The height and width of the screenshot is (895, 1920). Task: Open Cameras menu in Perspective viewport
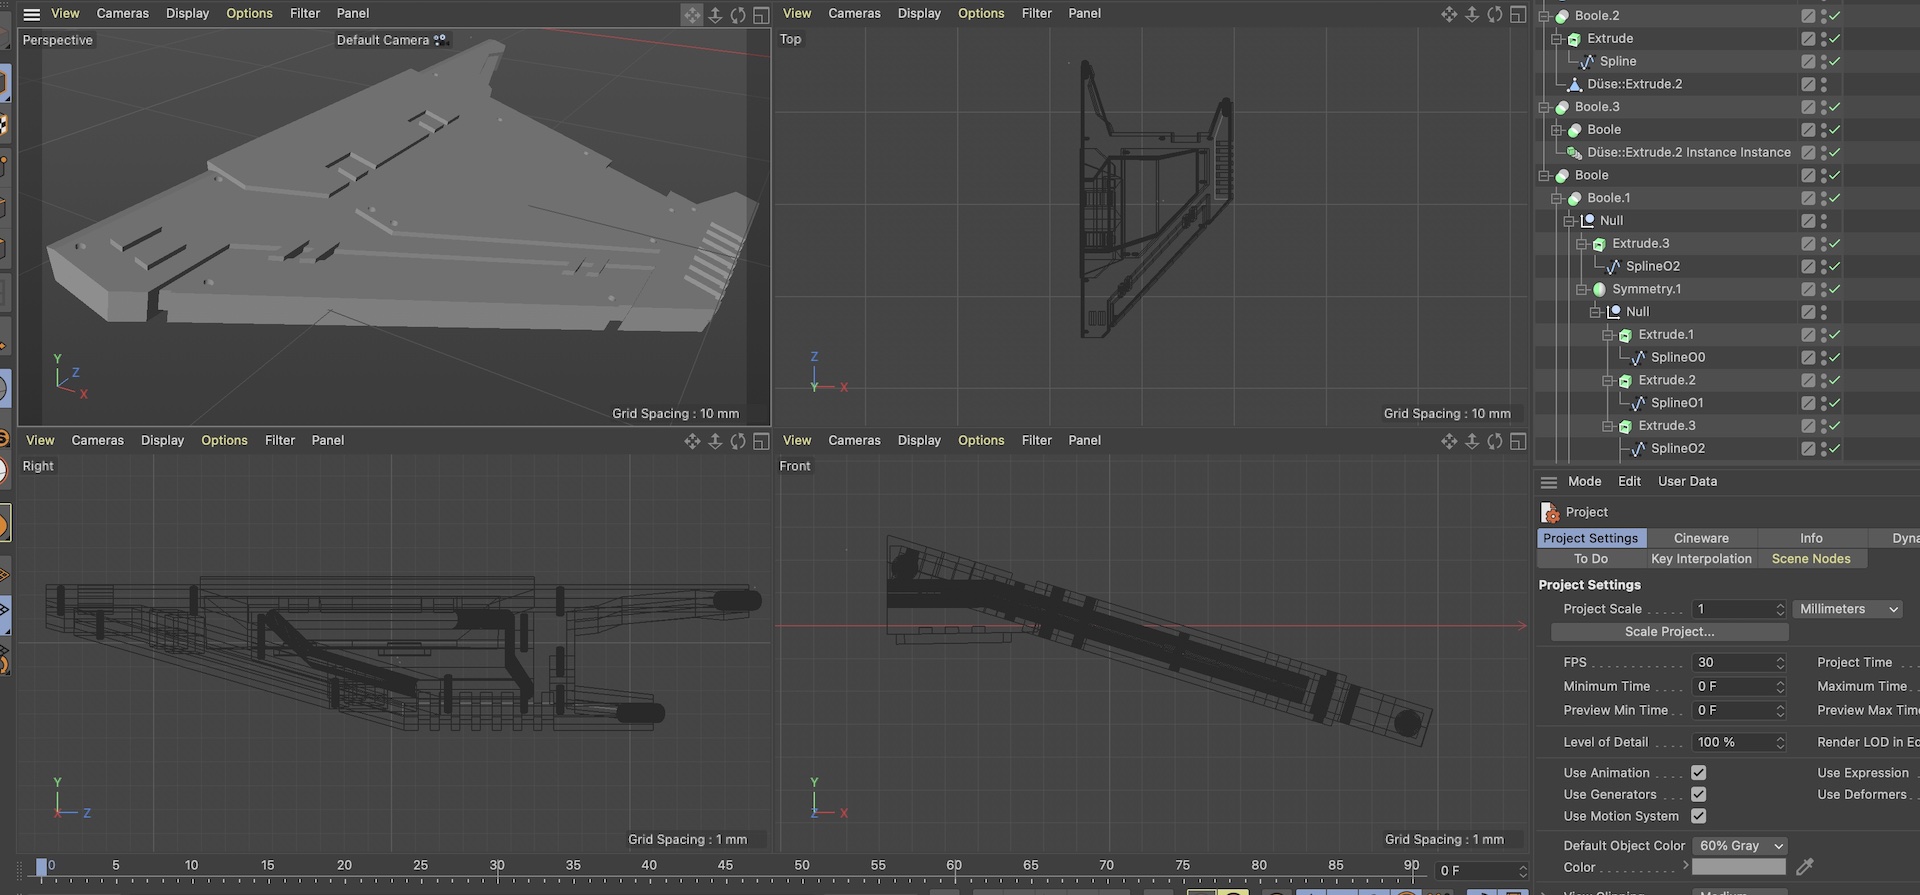(x=122, y=14)
